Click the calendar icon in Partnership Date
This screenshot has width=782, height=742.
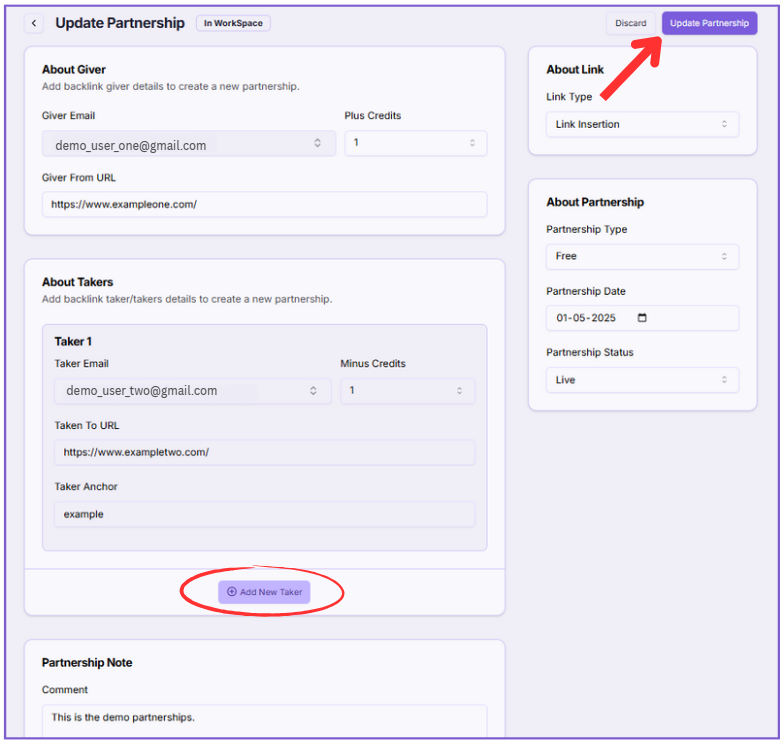coord(642,318)
